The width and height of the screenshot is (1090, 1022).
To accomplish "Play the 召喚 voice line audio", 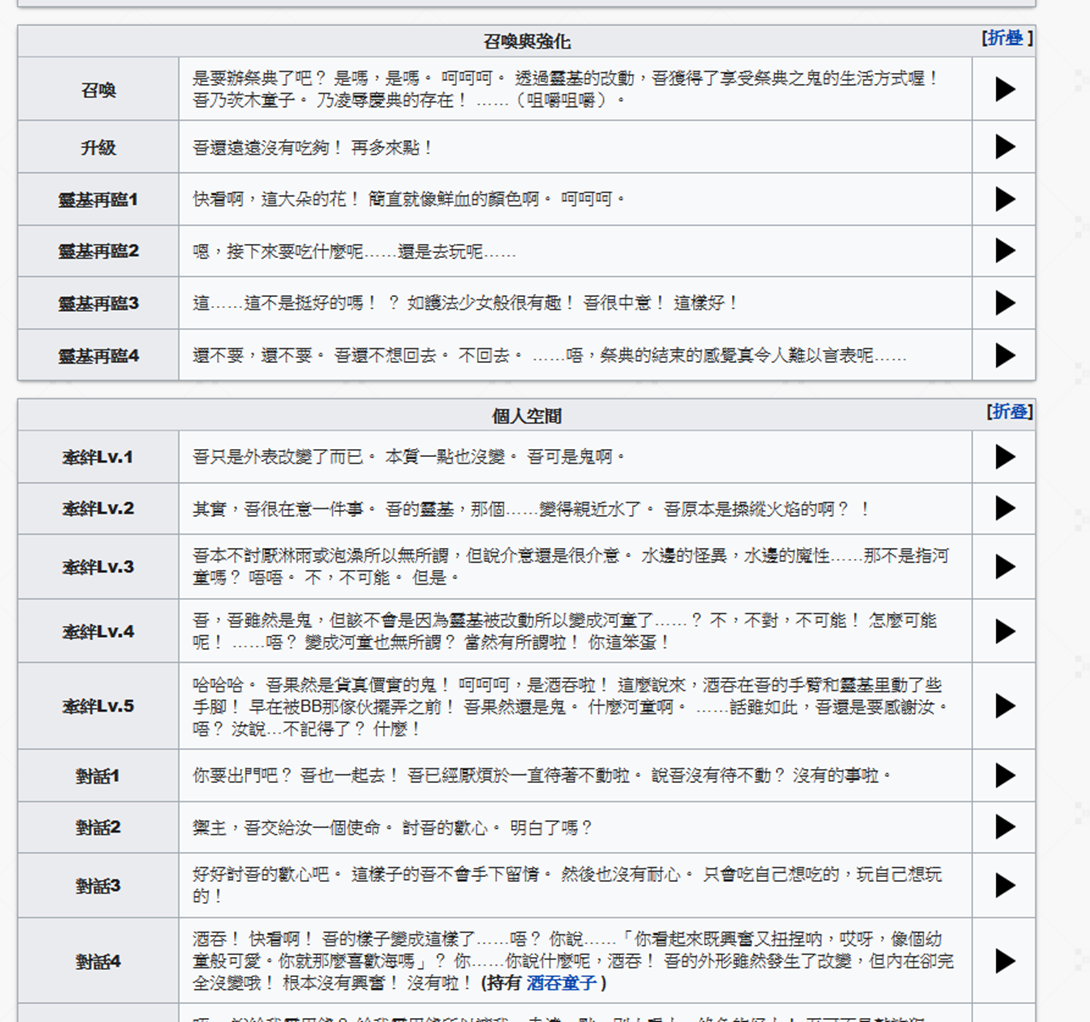I will [1003, 88].
